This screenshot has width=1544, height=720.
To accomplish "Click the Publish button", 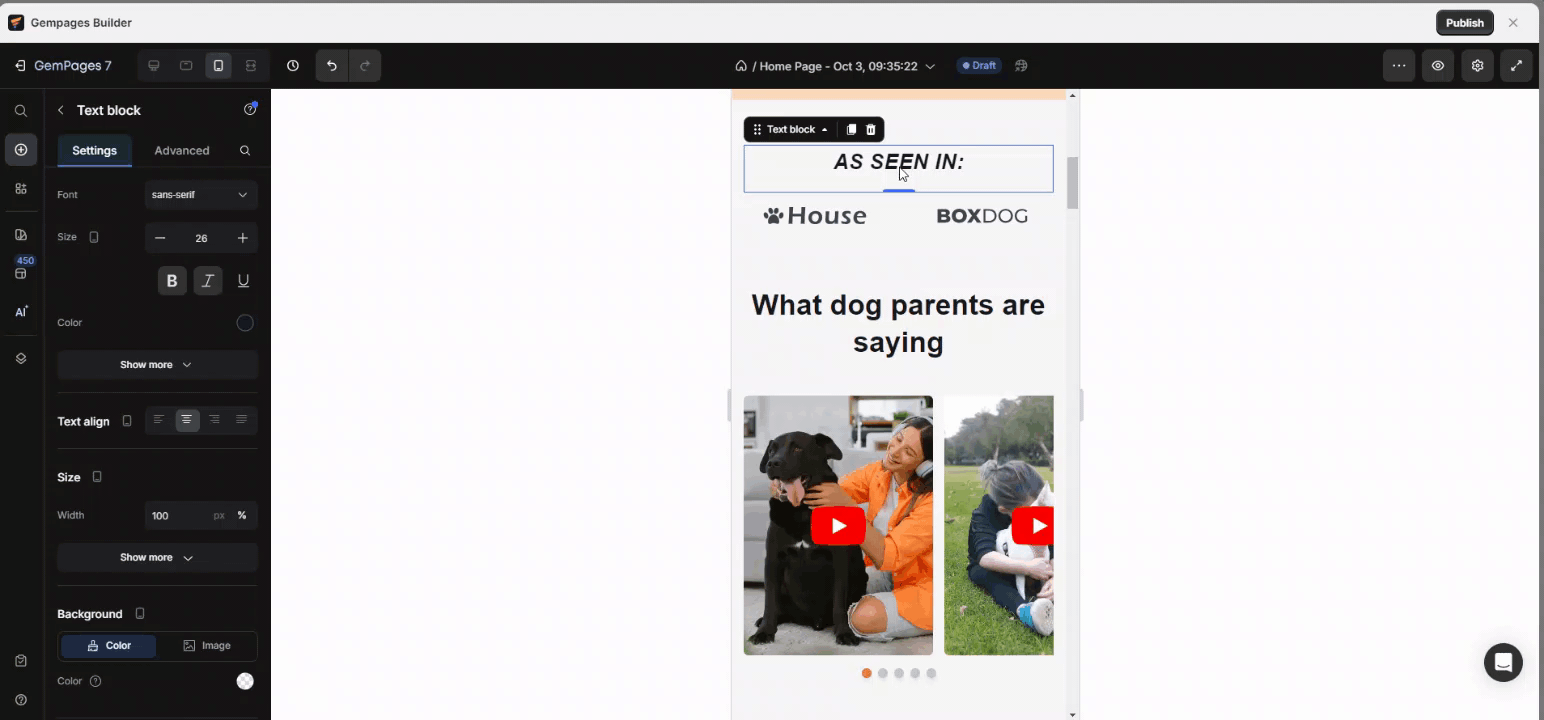I will [x=1464, y=22].
